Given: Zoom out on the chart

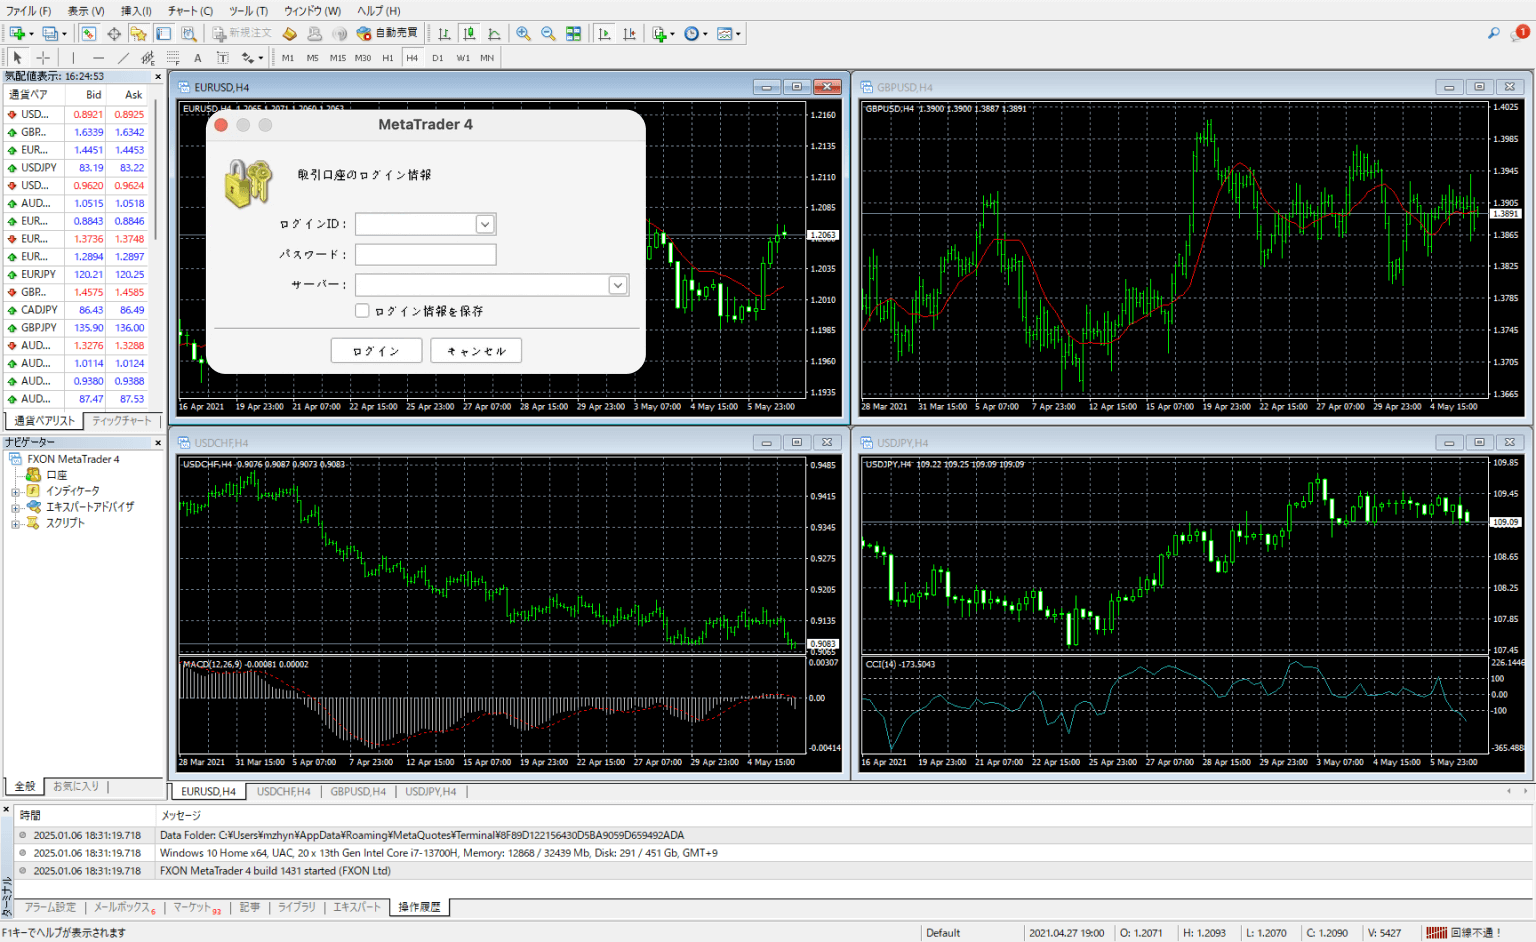Looking at the screenshot, I should [548, 33].
